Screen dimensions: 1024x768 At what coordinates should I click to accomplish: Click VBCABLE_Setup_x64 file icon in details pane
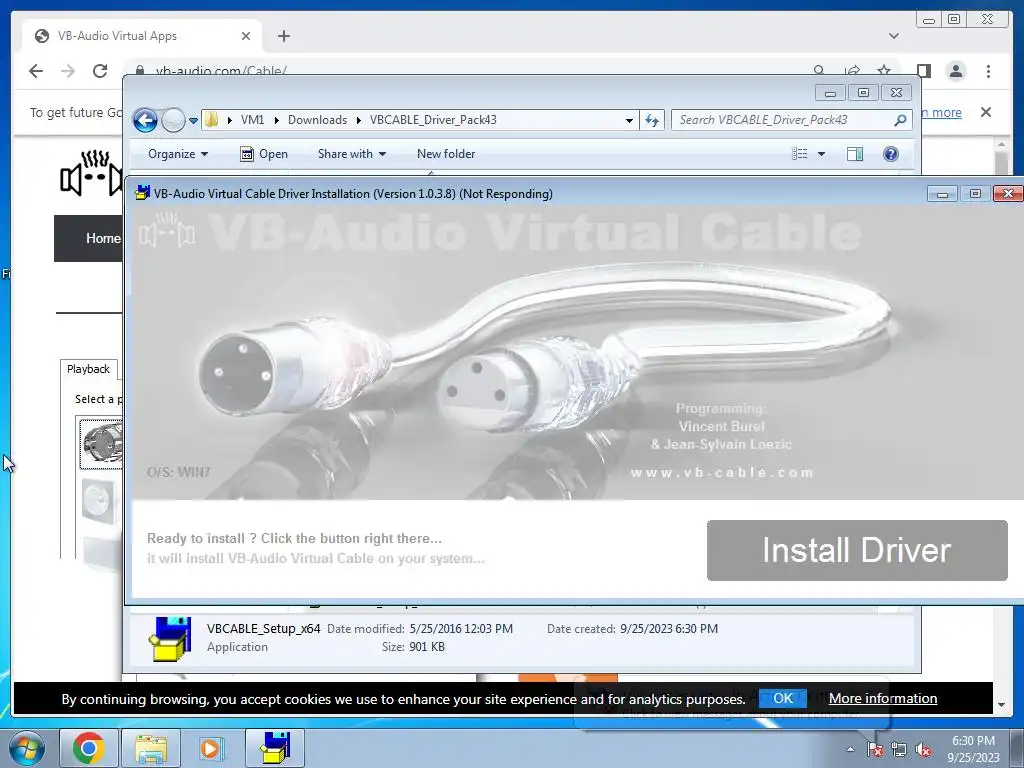point(170,639)
